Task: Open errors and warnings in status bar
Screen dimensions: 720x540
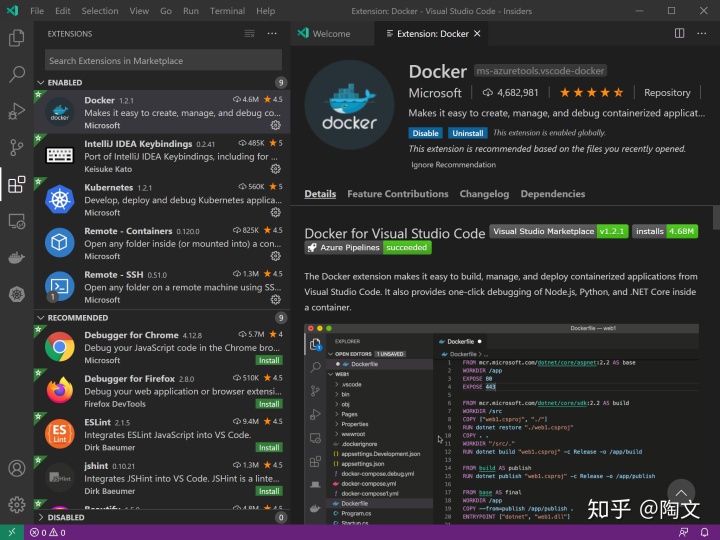Action: [x=47, y=533]
